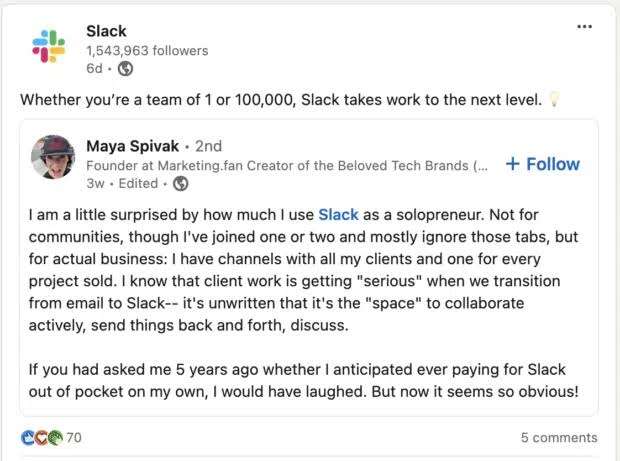The image size is (620, 461).
Task: Click the 2nd connection degree label
Action: point(208,146)
